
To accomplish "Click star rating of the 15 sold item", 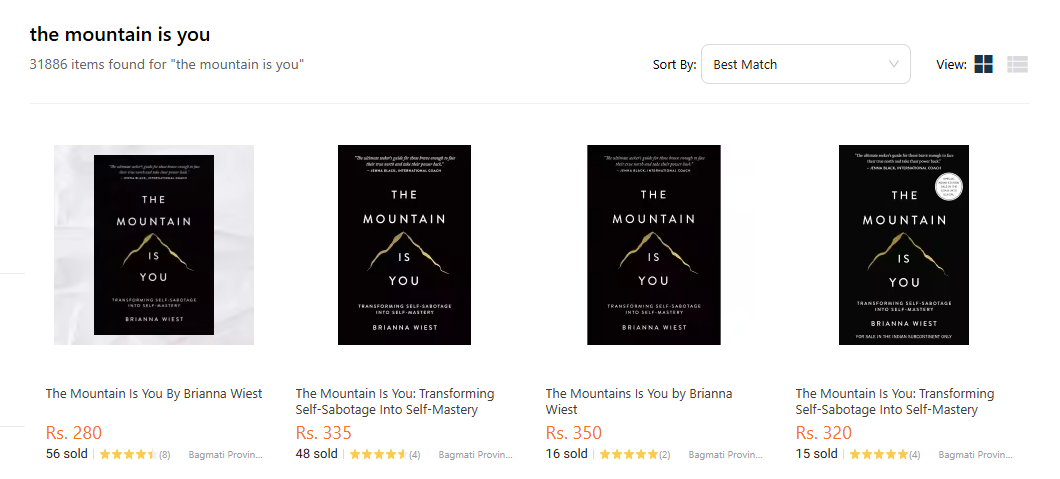I will click(x=876, y=454).
